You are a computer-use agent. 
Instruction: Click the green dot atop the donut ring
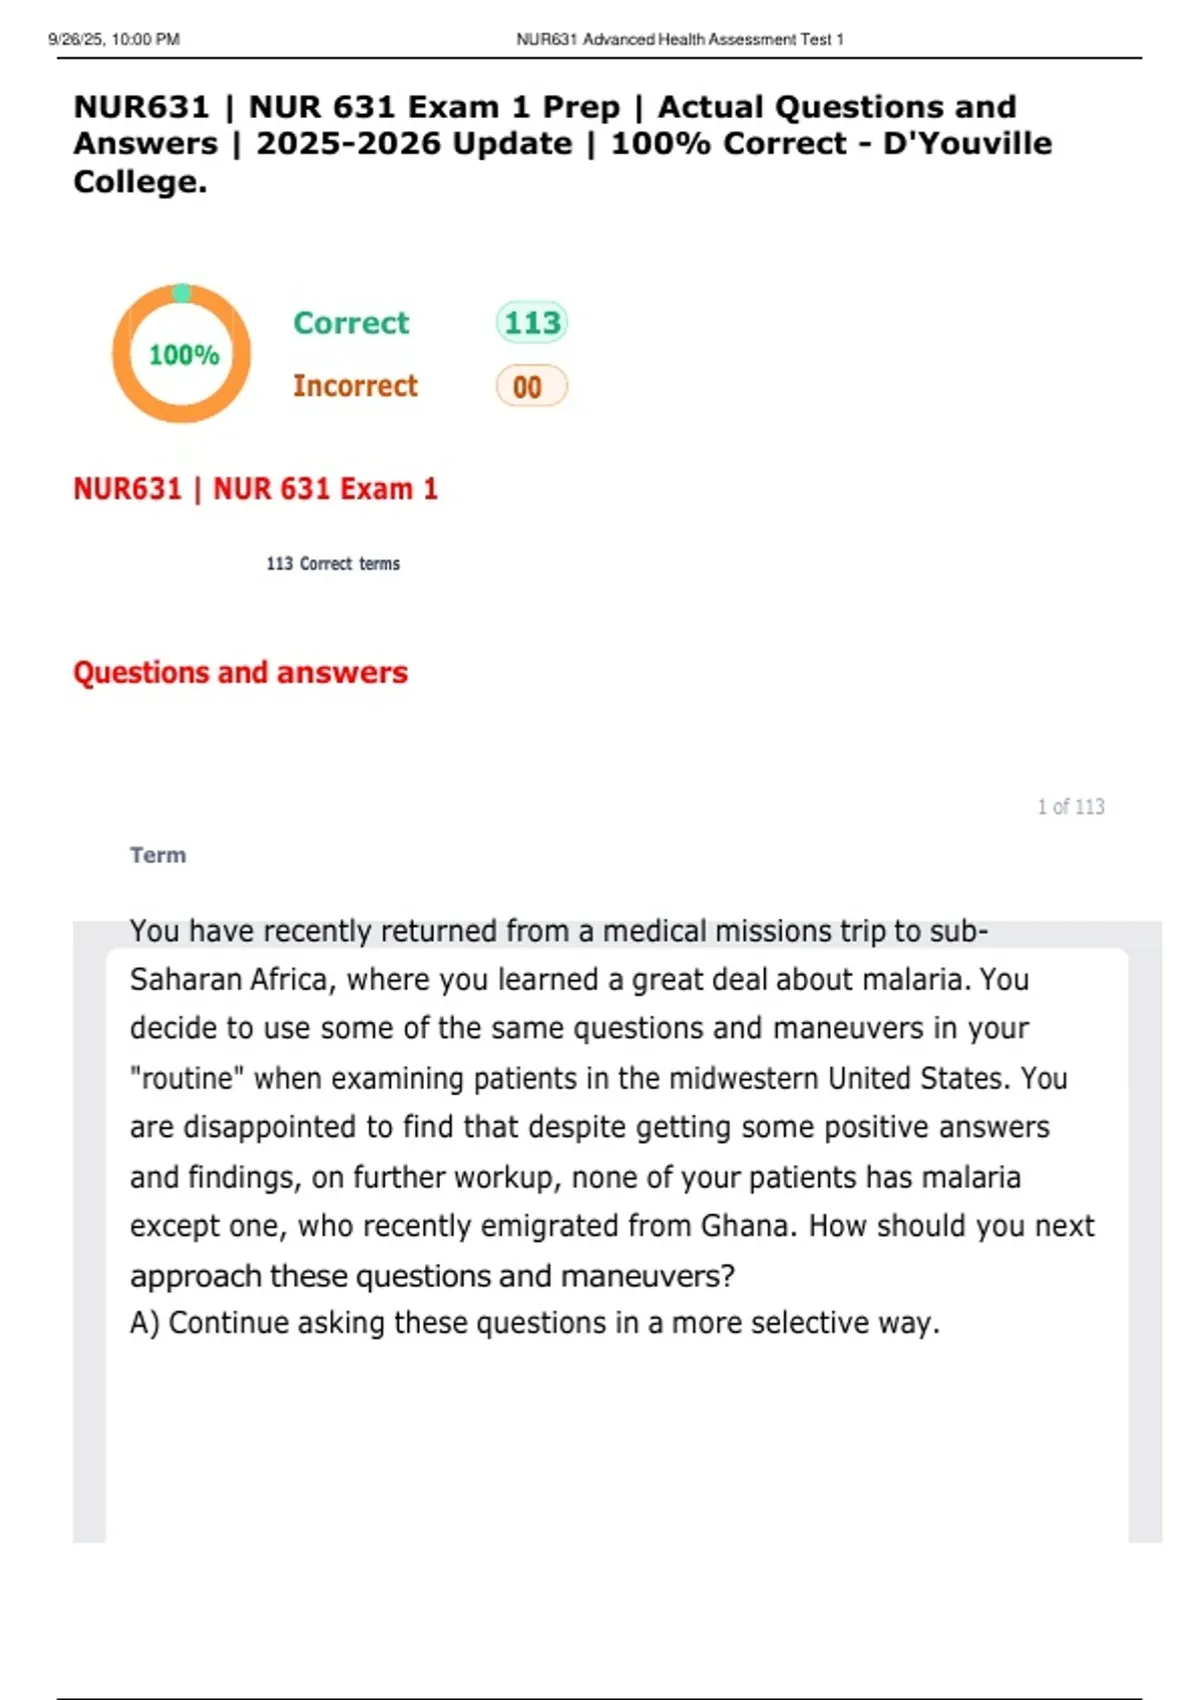coord(181,293)
